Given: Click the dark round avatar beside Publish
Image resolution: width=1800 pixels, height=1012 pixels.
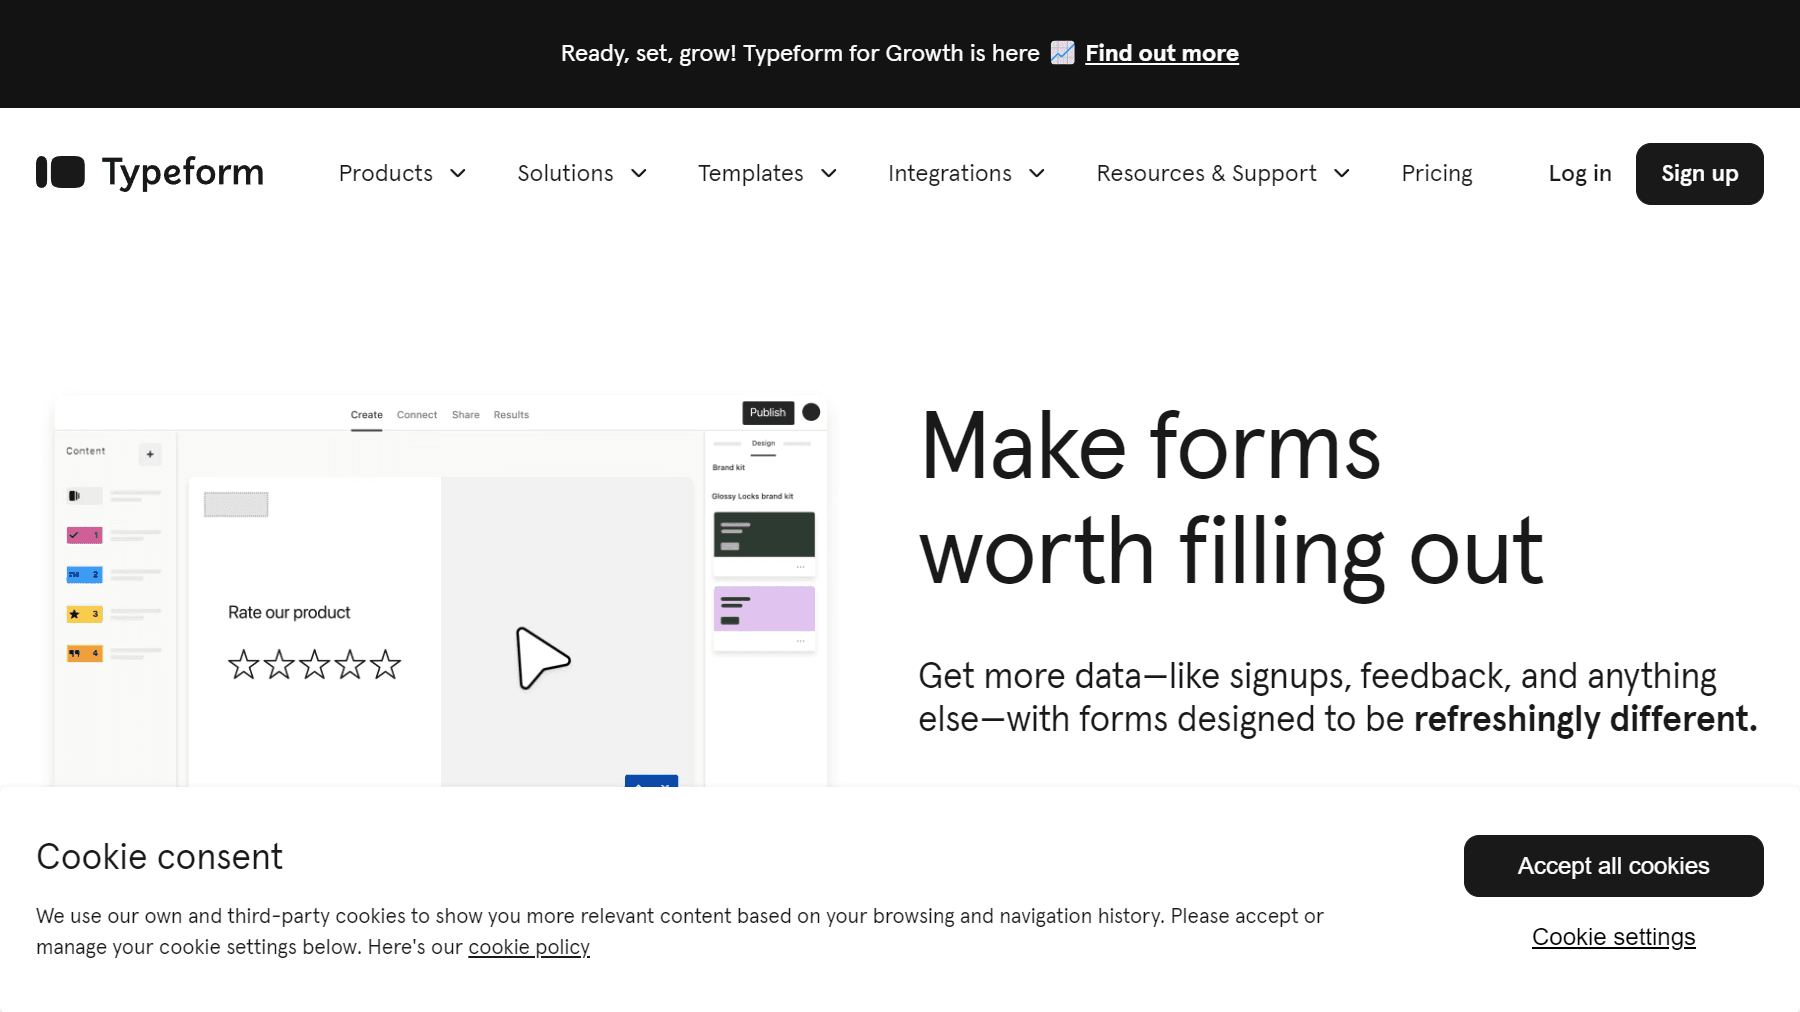Looking at the screenshot, I should 811,412.
